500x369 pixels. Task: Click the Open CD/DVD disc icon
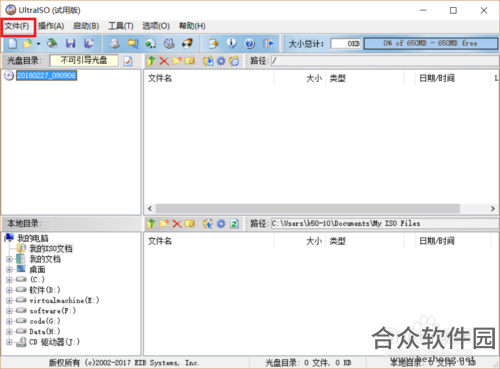point(52,43)
